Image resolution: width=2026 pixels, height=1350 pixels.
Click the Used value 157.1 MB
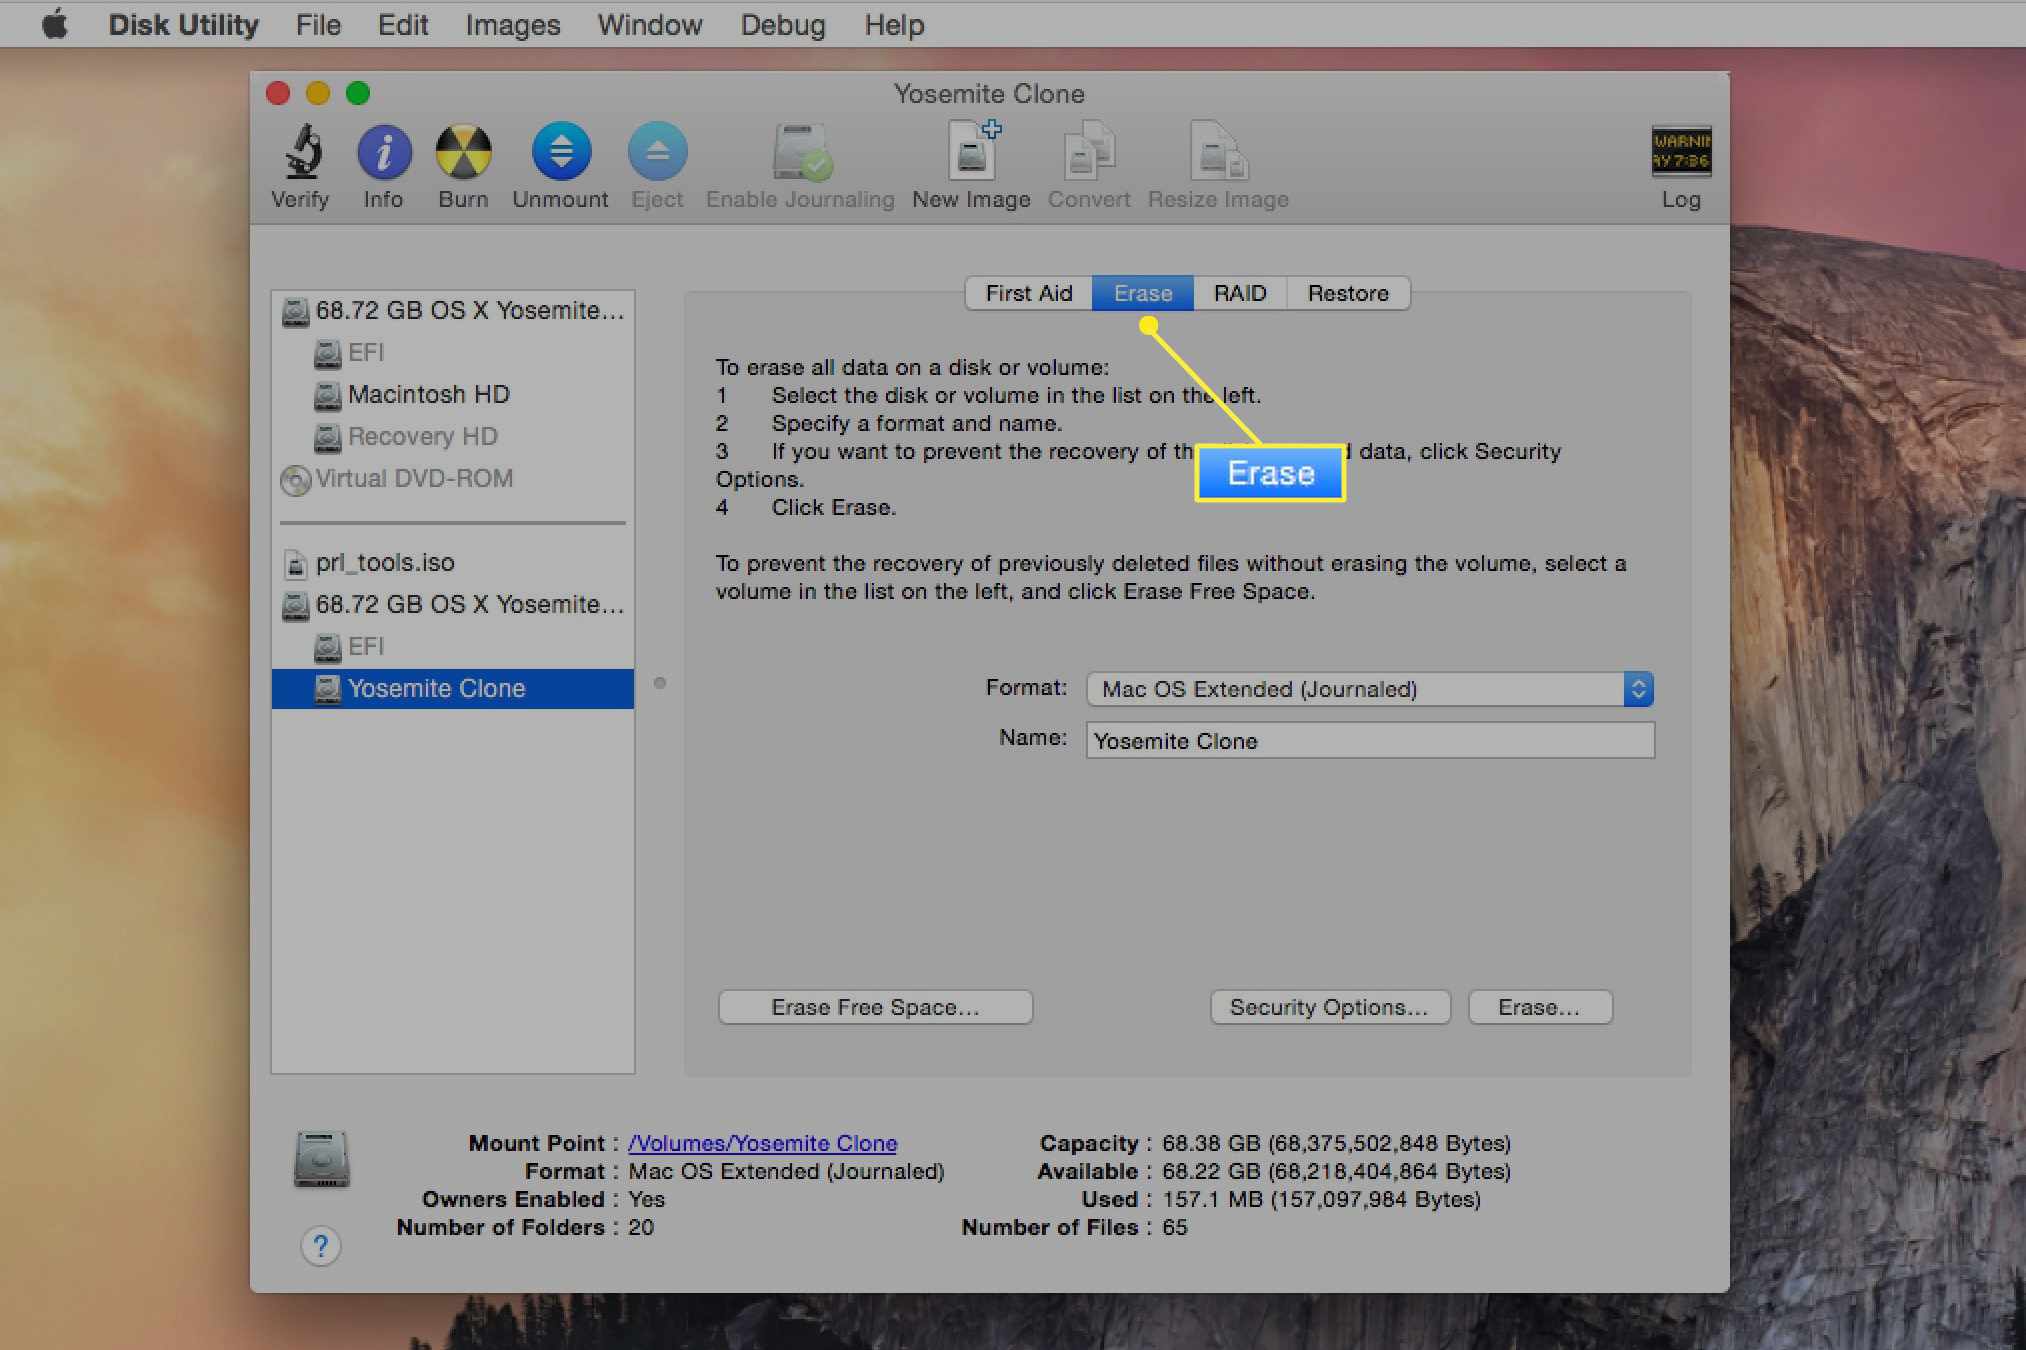[x=1321, y=1199]
